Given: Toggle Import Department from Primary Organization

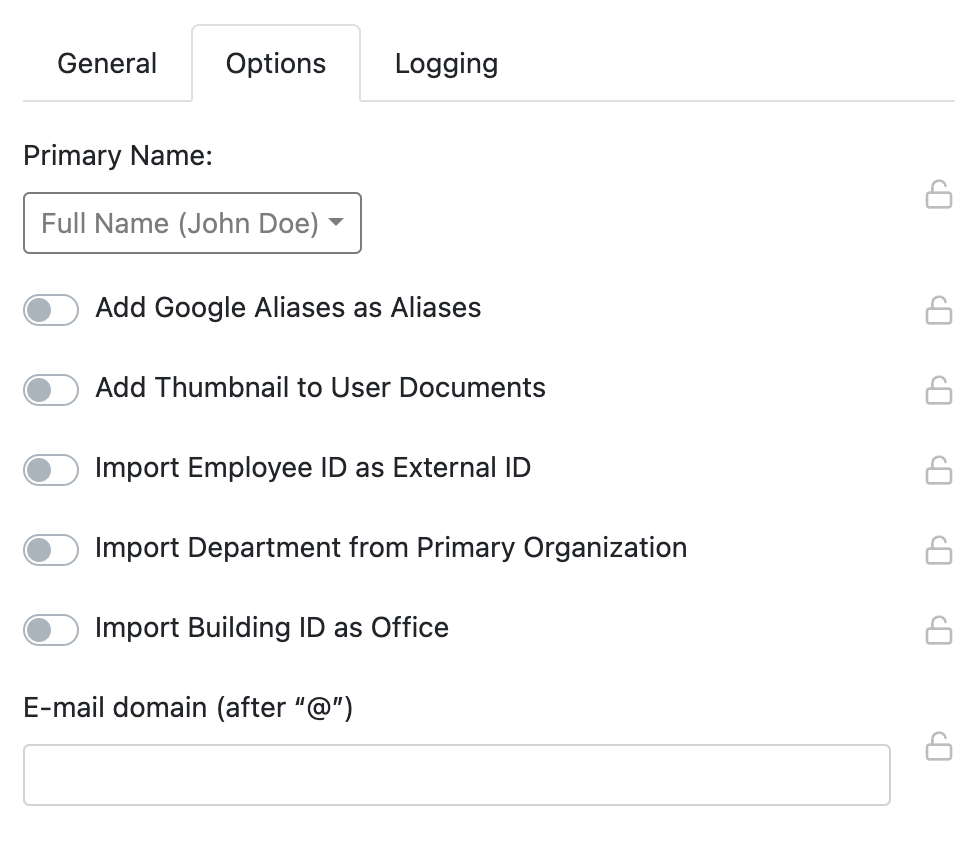Looking at the screenshot, I should [51, 550].
